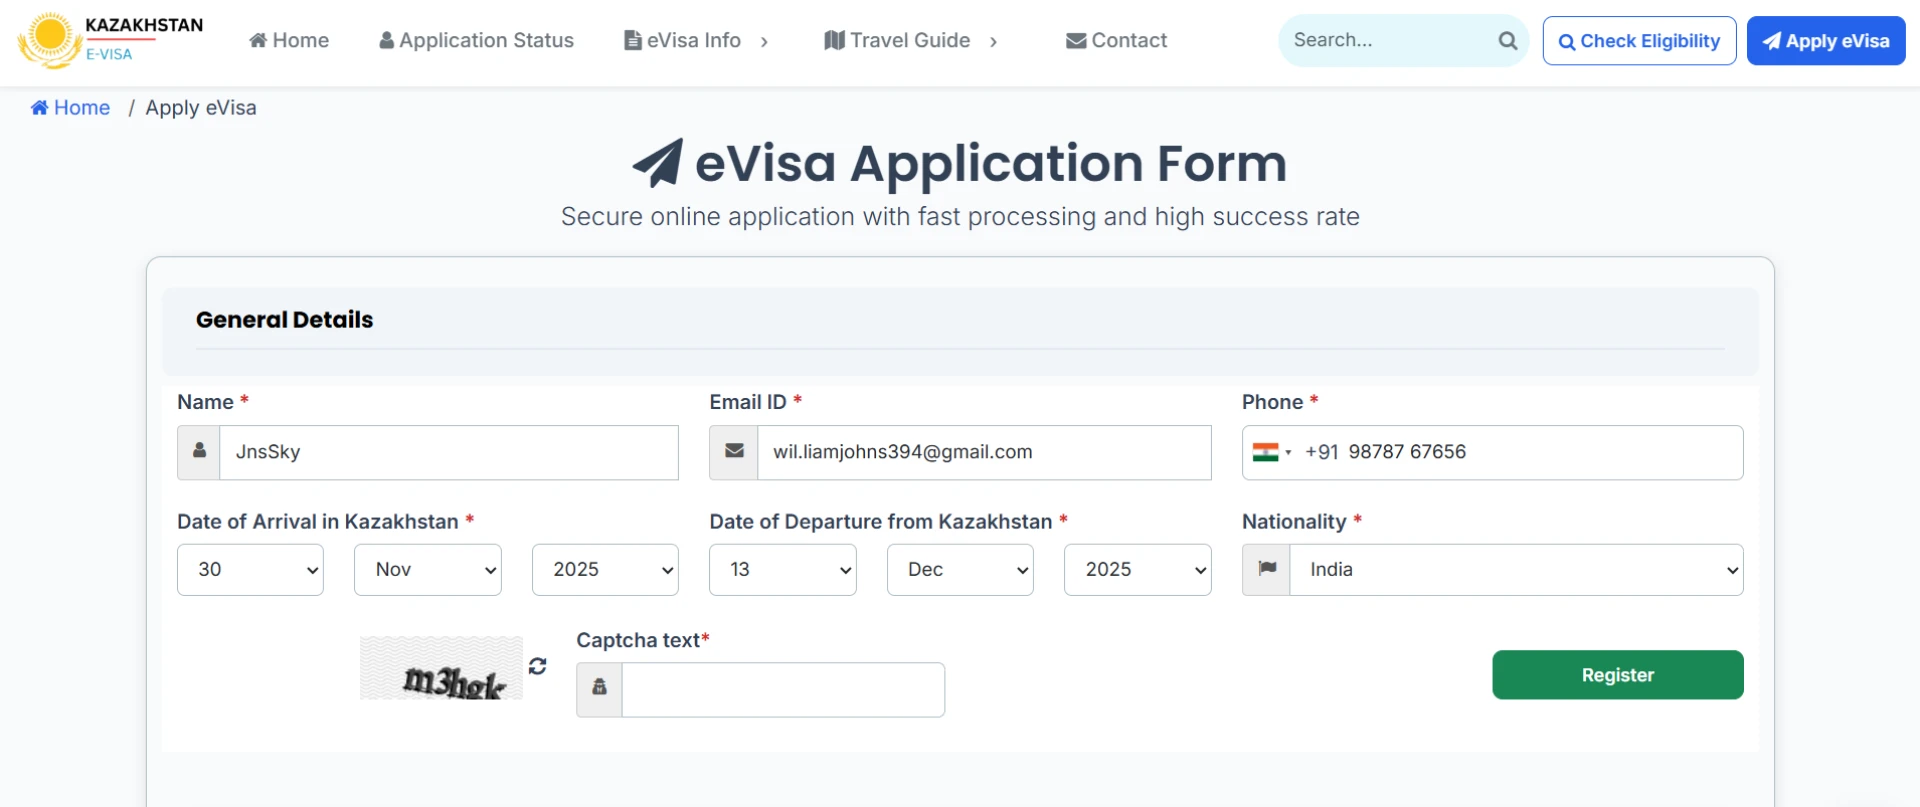The image size is (1920, 807).
Task: Open the arrival day dropdown showing 30
Action: [x=250, y=569]
